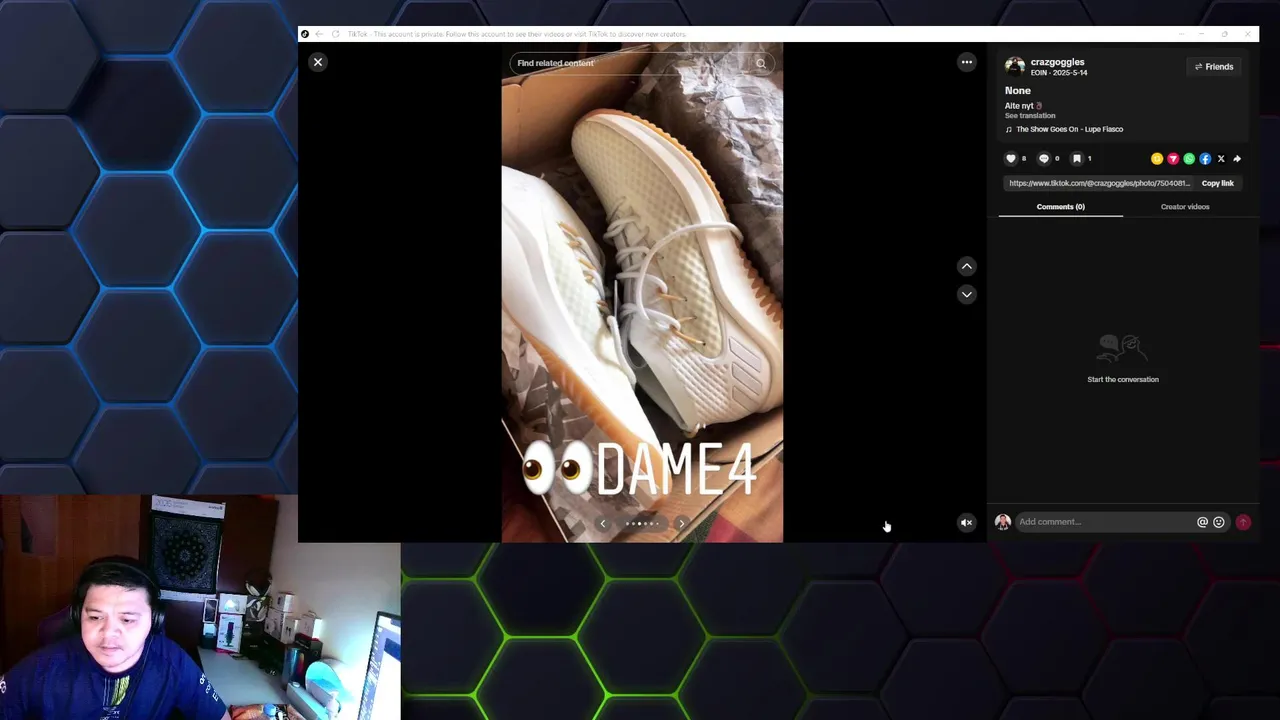Click the red post comment button
Screen dimensions: 1280x720
coord(1243,522)
